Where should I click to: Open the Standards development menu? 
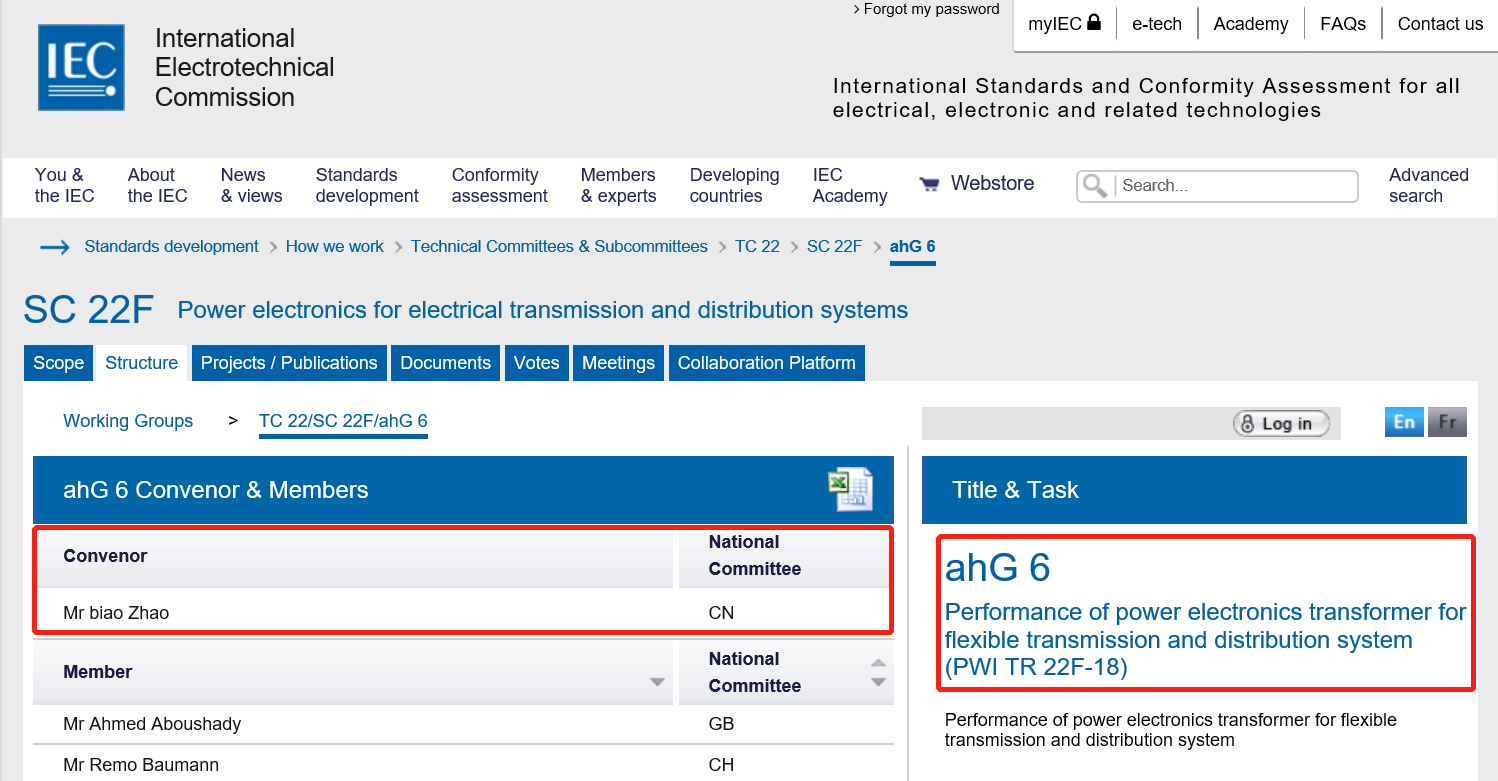[x=367, y=185]
